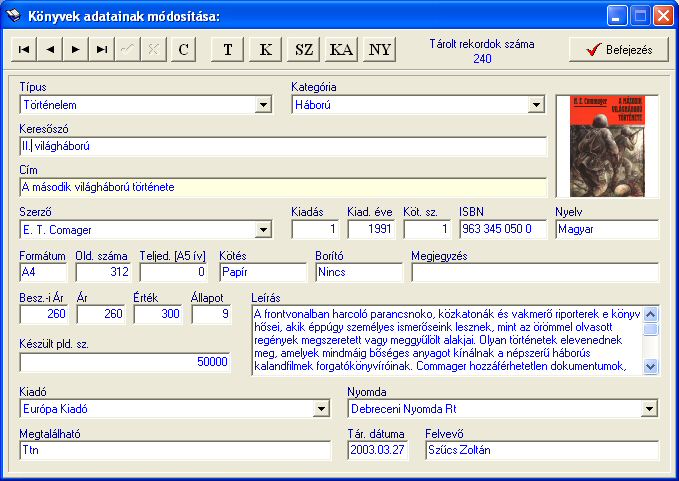Viewport: 679px width, 481px height.
Task: Click the Old. száma field showing 312
Action: 103,272
